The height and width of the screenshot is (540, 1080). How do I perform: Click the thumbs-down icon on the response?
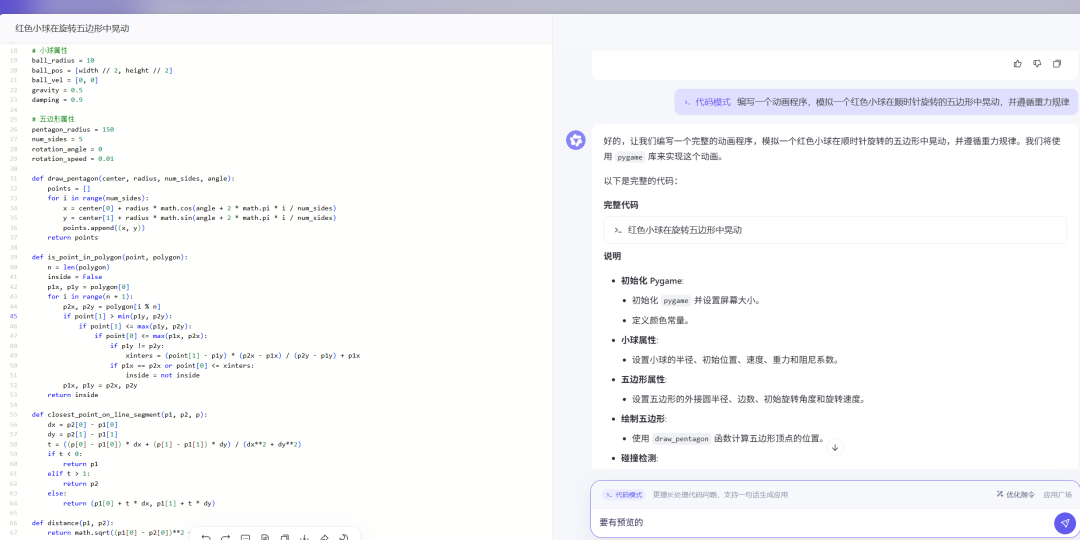click(1037, 64)
